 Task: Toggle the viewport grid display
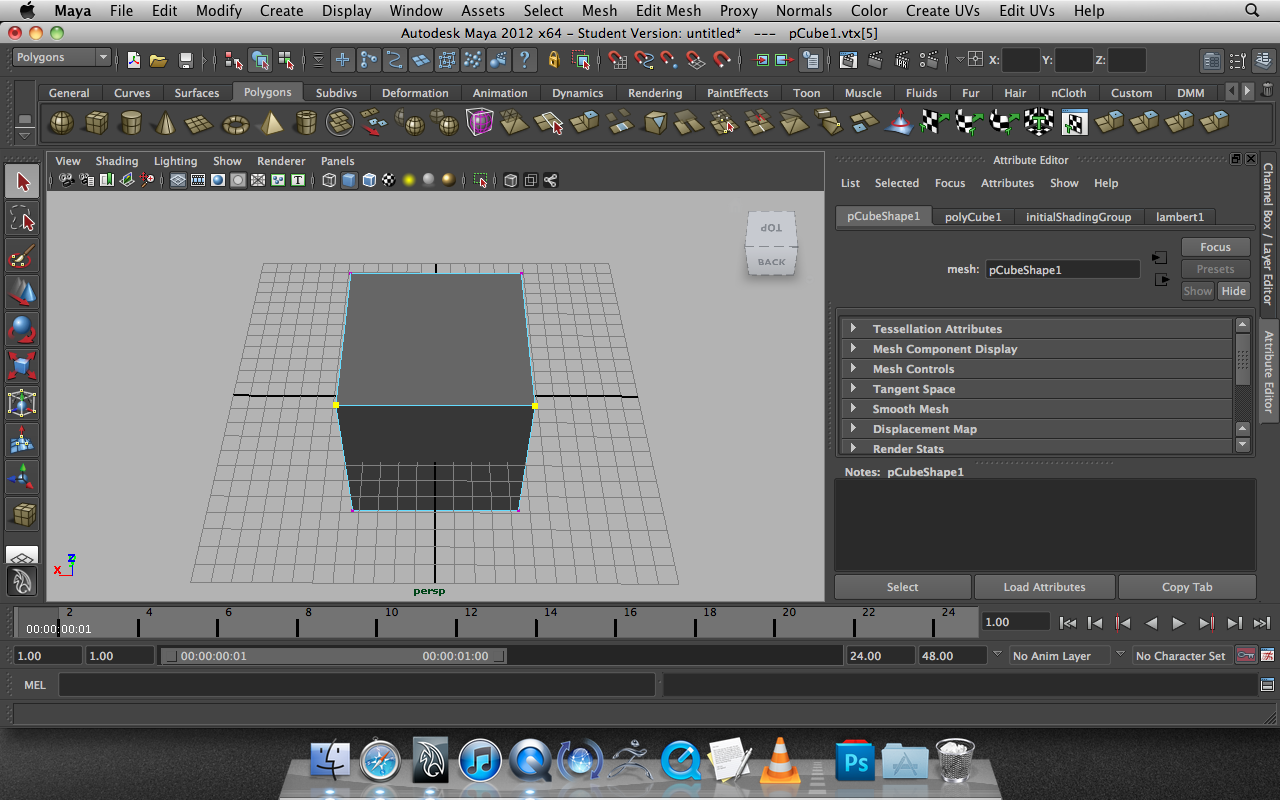(177, 181)
